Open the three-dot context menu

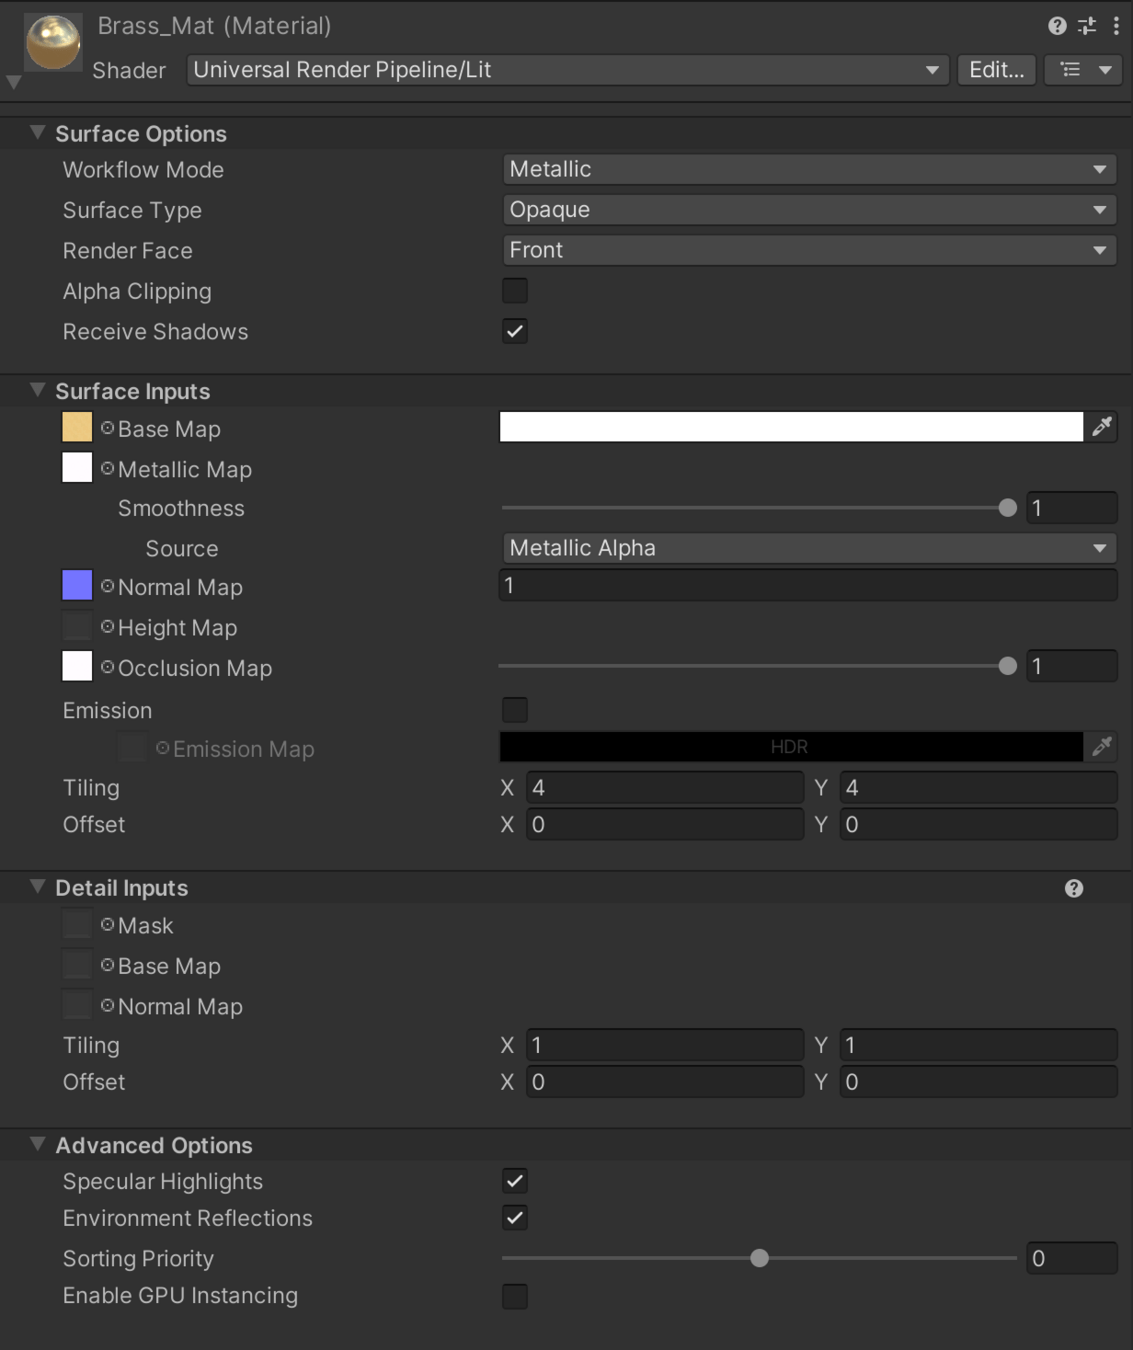click(x=1116, y=26)
